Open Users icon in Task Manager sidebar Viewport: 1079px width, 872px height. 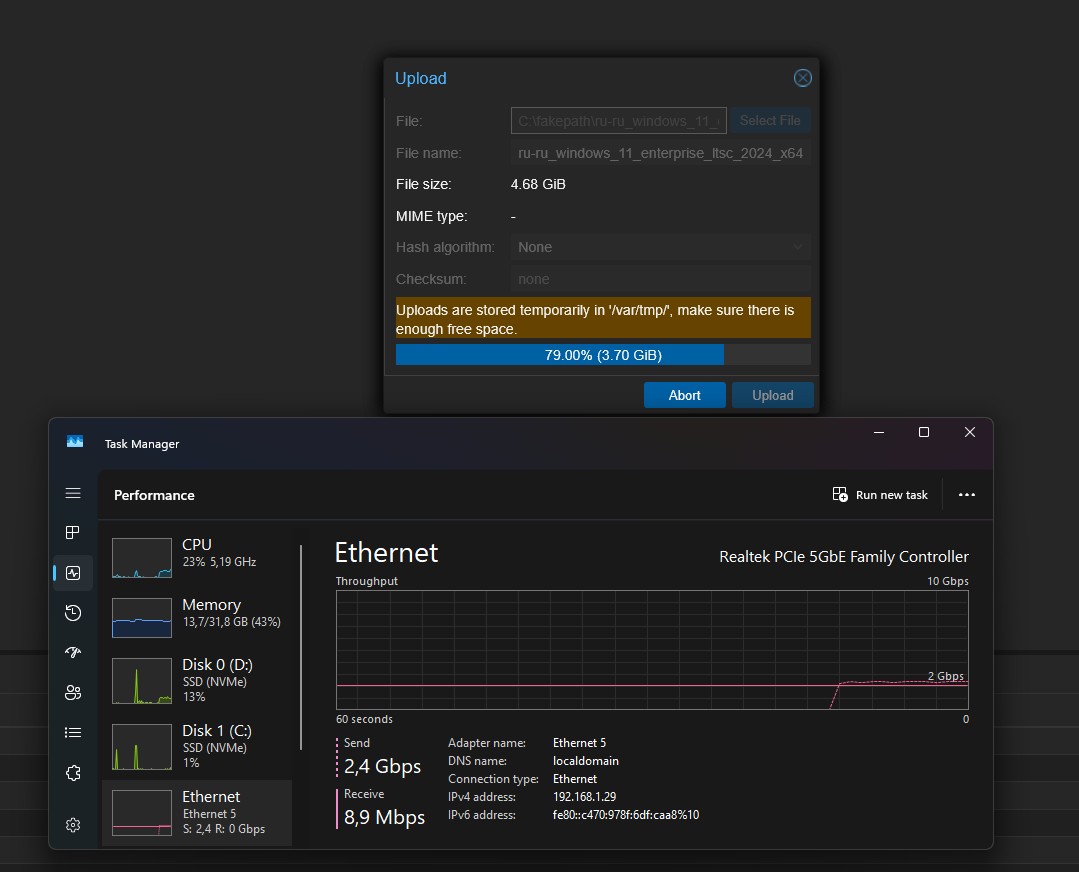(73, 692)
